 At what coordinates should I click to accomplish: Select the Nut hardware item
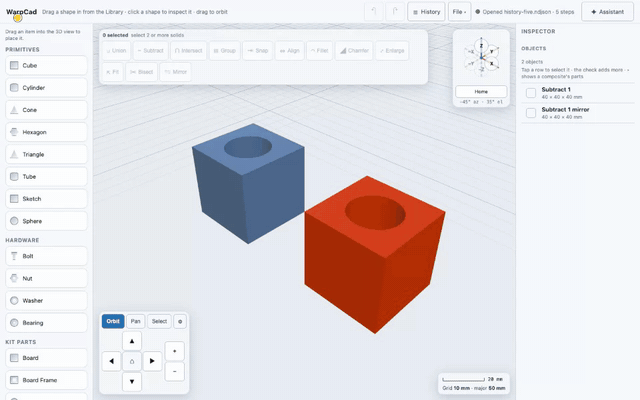coord(46,278)
